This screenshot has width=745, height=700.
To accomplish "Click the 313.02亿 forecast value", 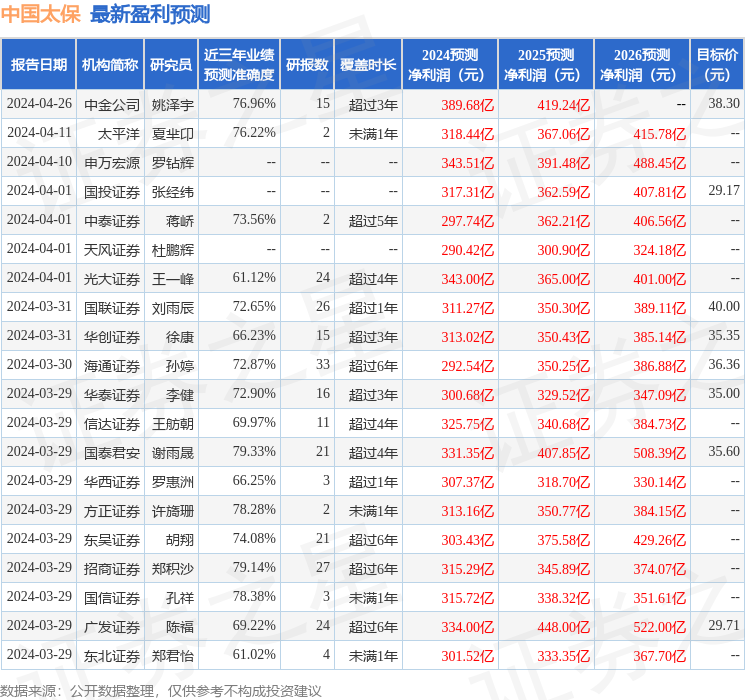I will pos(468,336).
